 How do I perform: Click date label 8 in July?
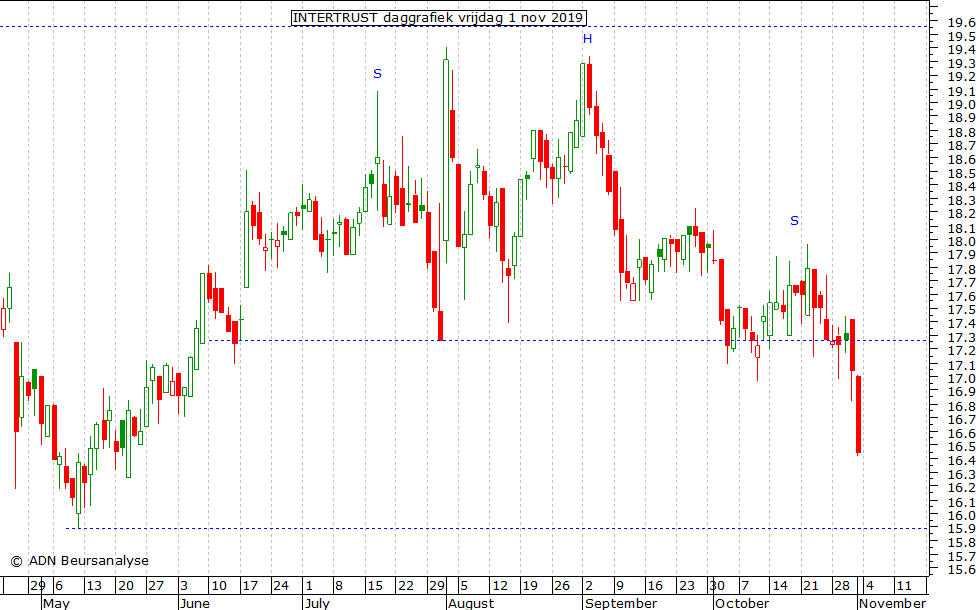[339, 586]
